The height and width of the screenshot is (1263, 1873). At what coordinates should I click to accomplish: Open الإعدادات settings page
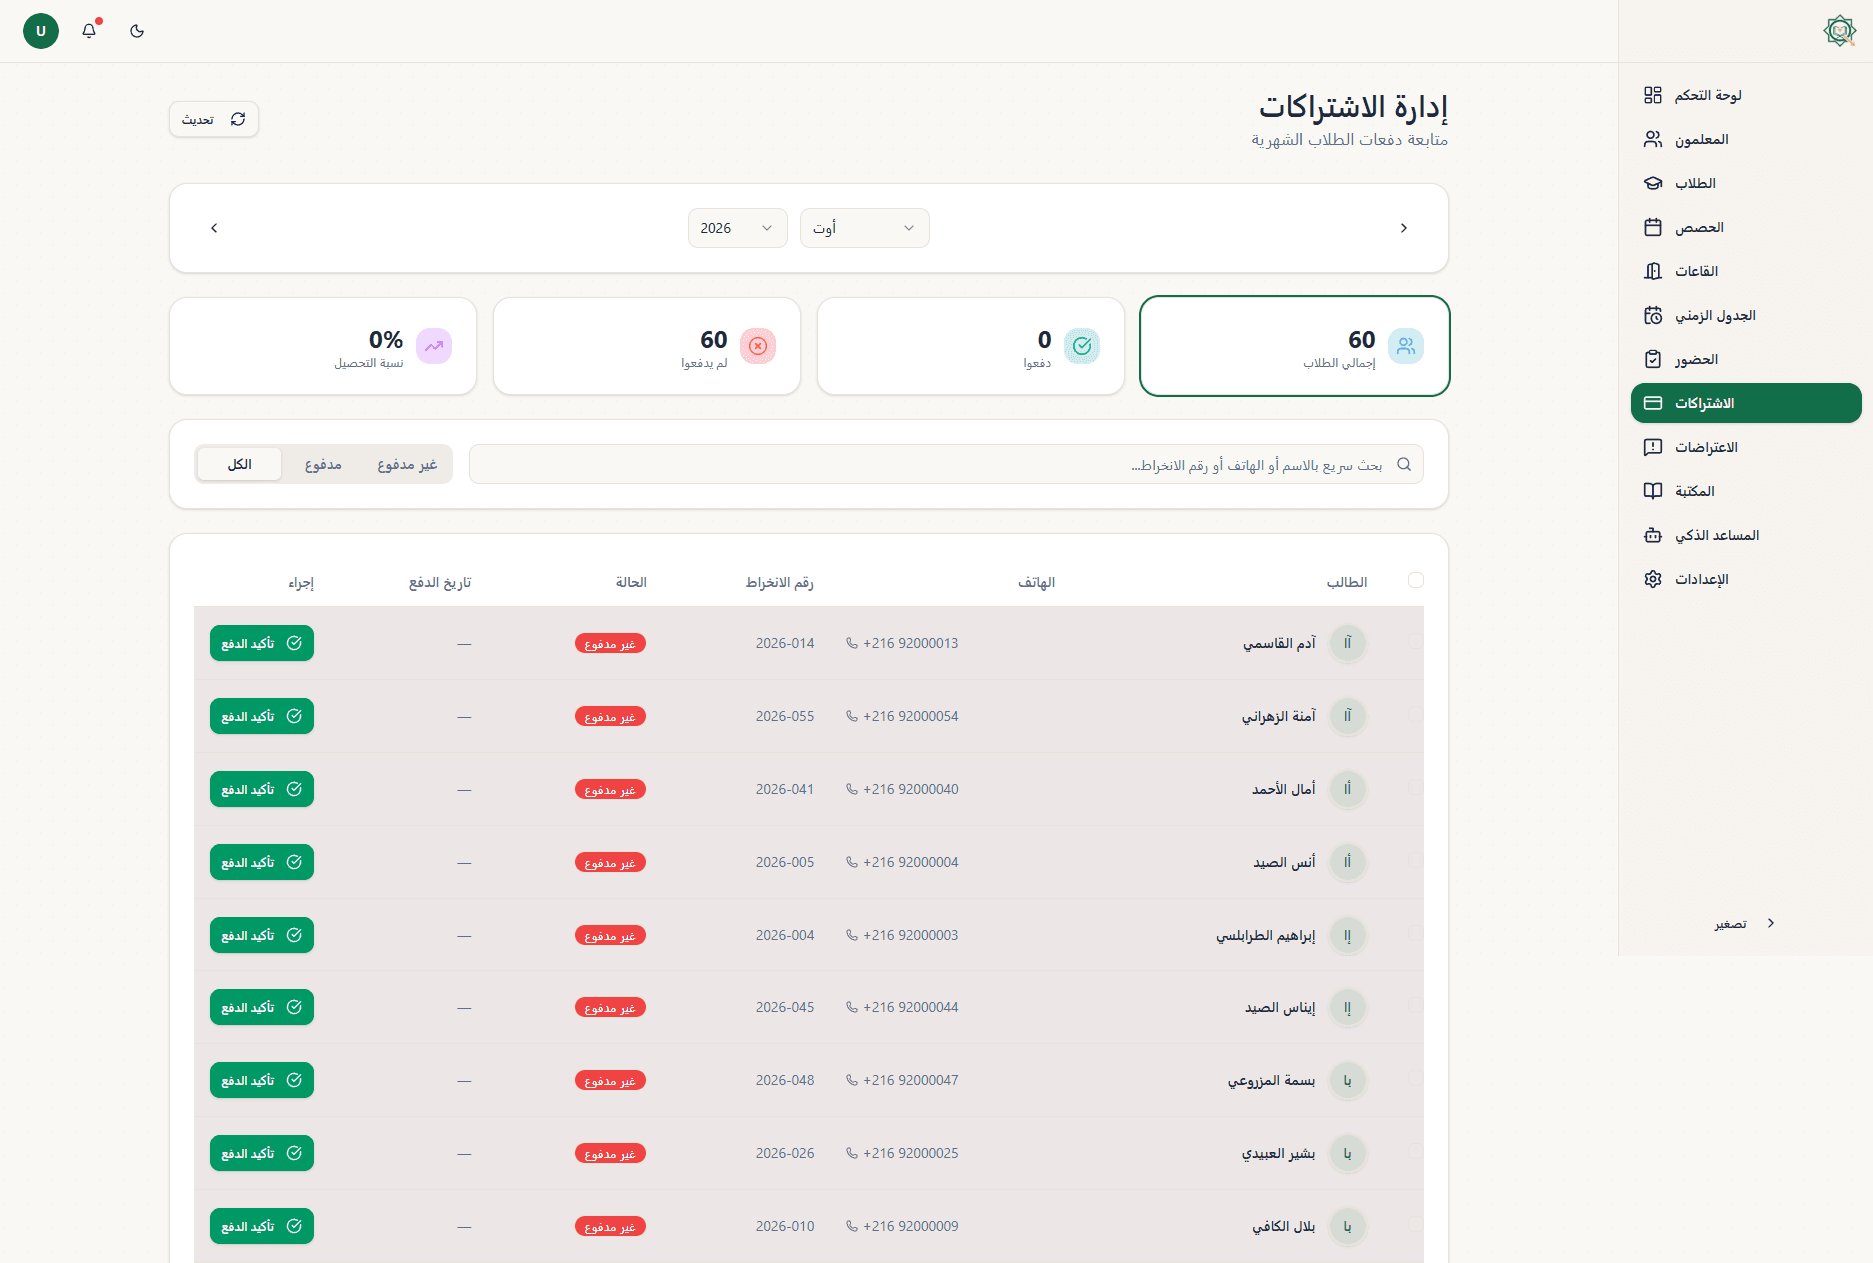(x=1746, y=579)
